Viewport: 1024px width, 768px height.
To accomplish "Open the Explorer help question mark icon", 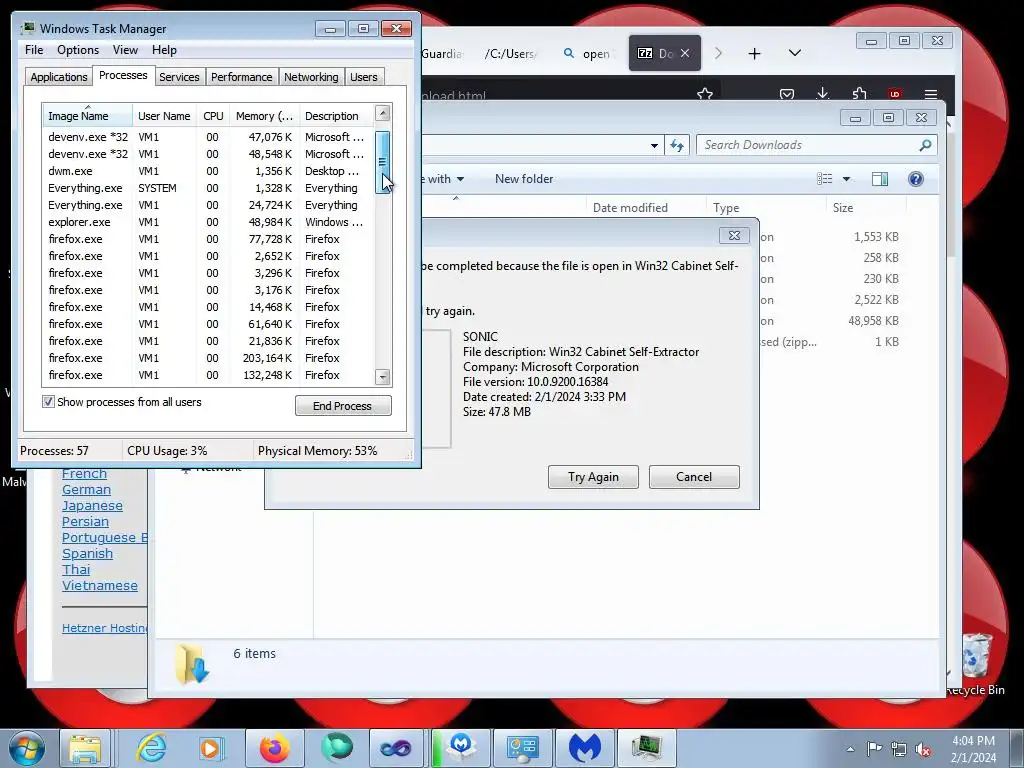I will [916, 179].
